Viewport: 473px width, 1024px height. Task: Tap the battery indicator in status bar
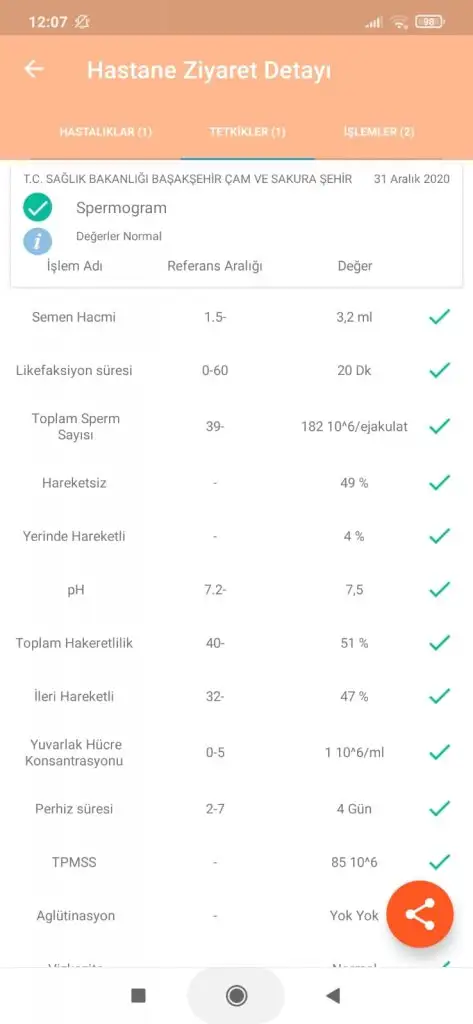pos(430,22)
